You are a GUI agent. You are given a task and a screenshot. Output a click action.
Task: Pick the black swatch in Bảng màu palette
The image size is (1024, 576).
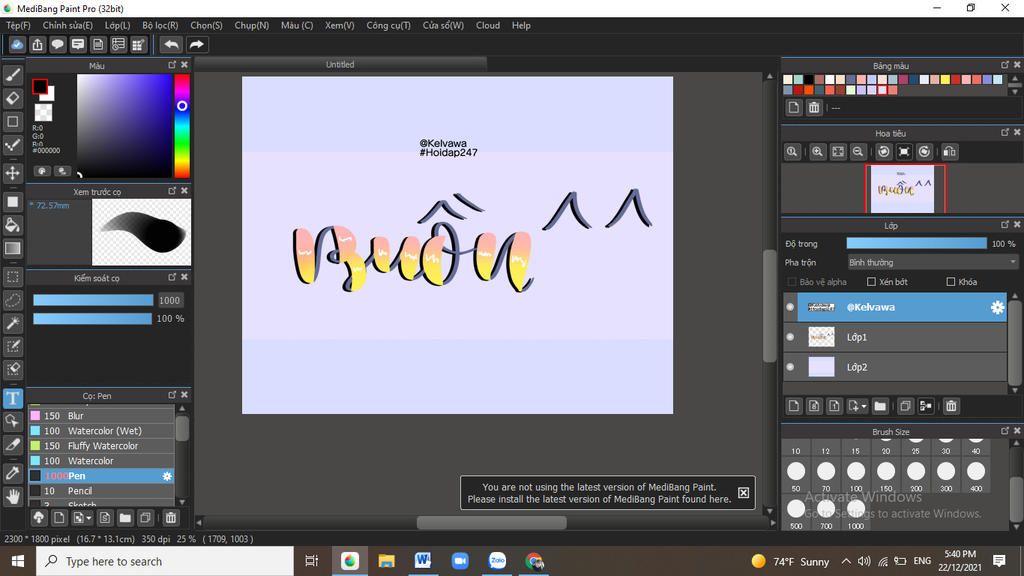click(808, 80)
